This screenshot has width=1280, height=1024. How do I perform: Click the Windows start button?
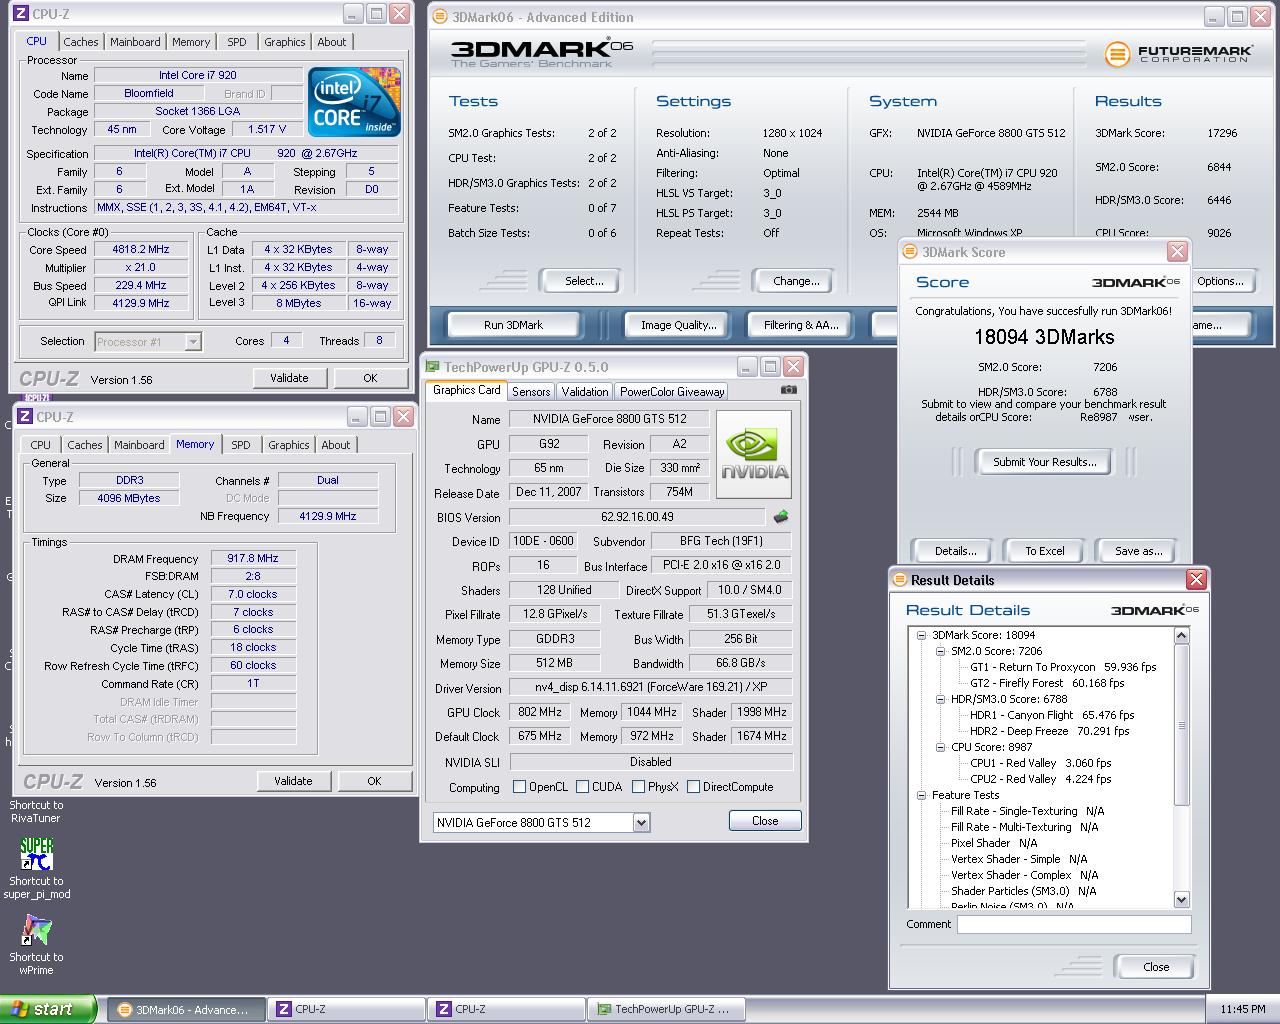[48, 1009]
